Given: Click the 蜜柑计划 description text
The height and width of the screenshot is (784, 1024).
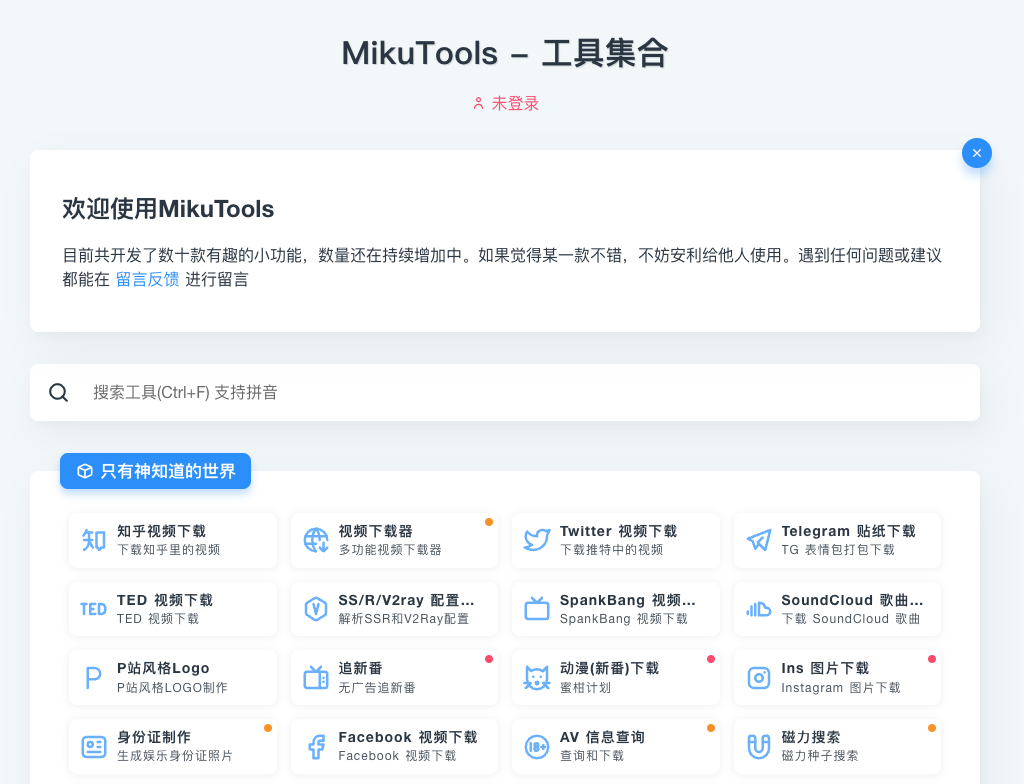Looking at the screenshot, I should coord(585,688).
